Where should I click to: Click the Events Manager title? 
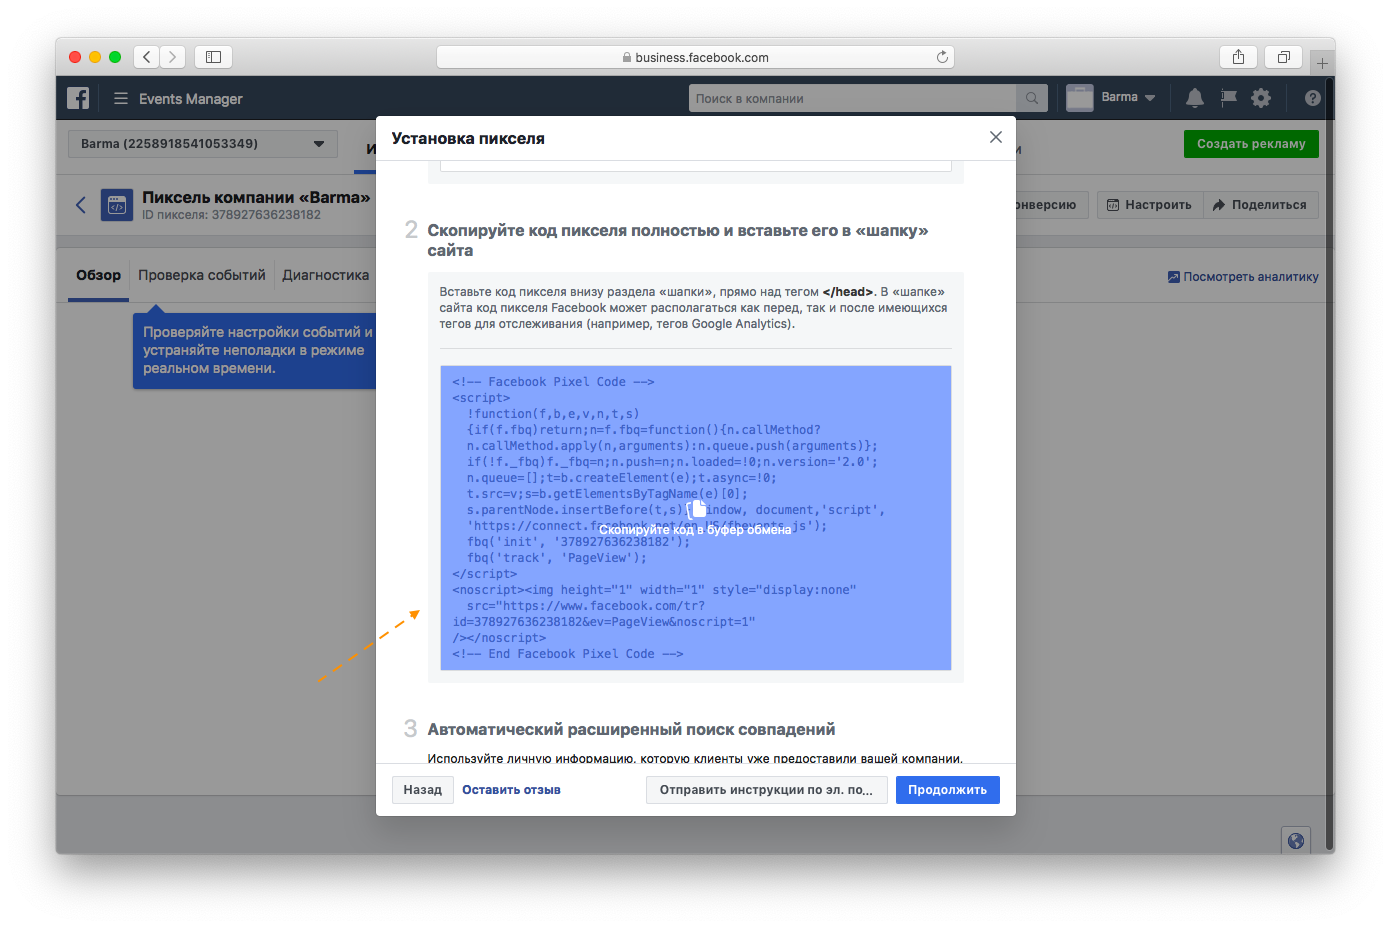(x=191, y=99)
